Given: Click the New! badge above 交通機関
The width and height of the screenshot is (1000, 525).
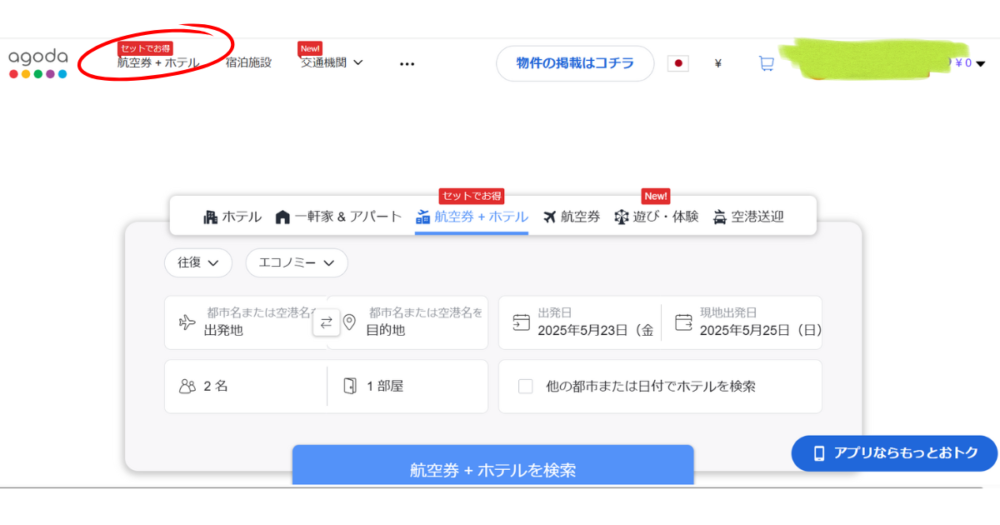Looking at the screenshot, I should [310, 48].
